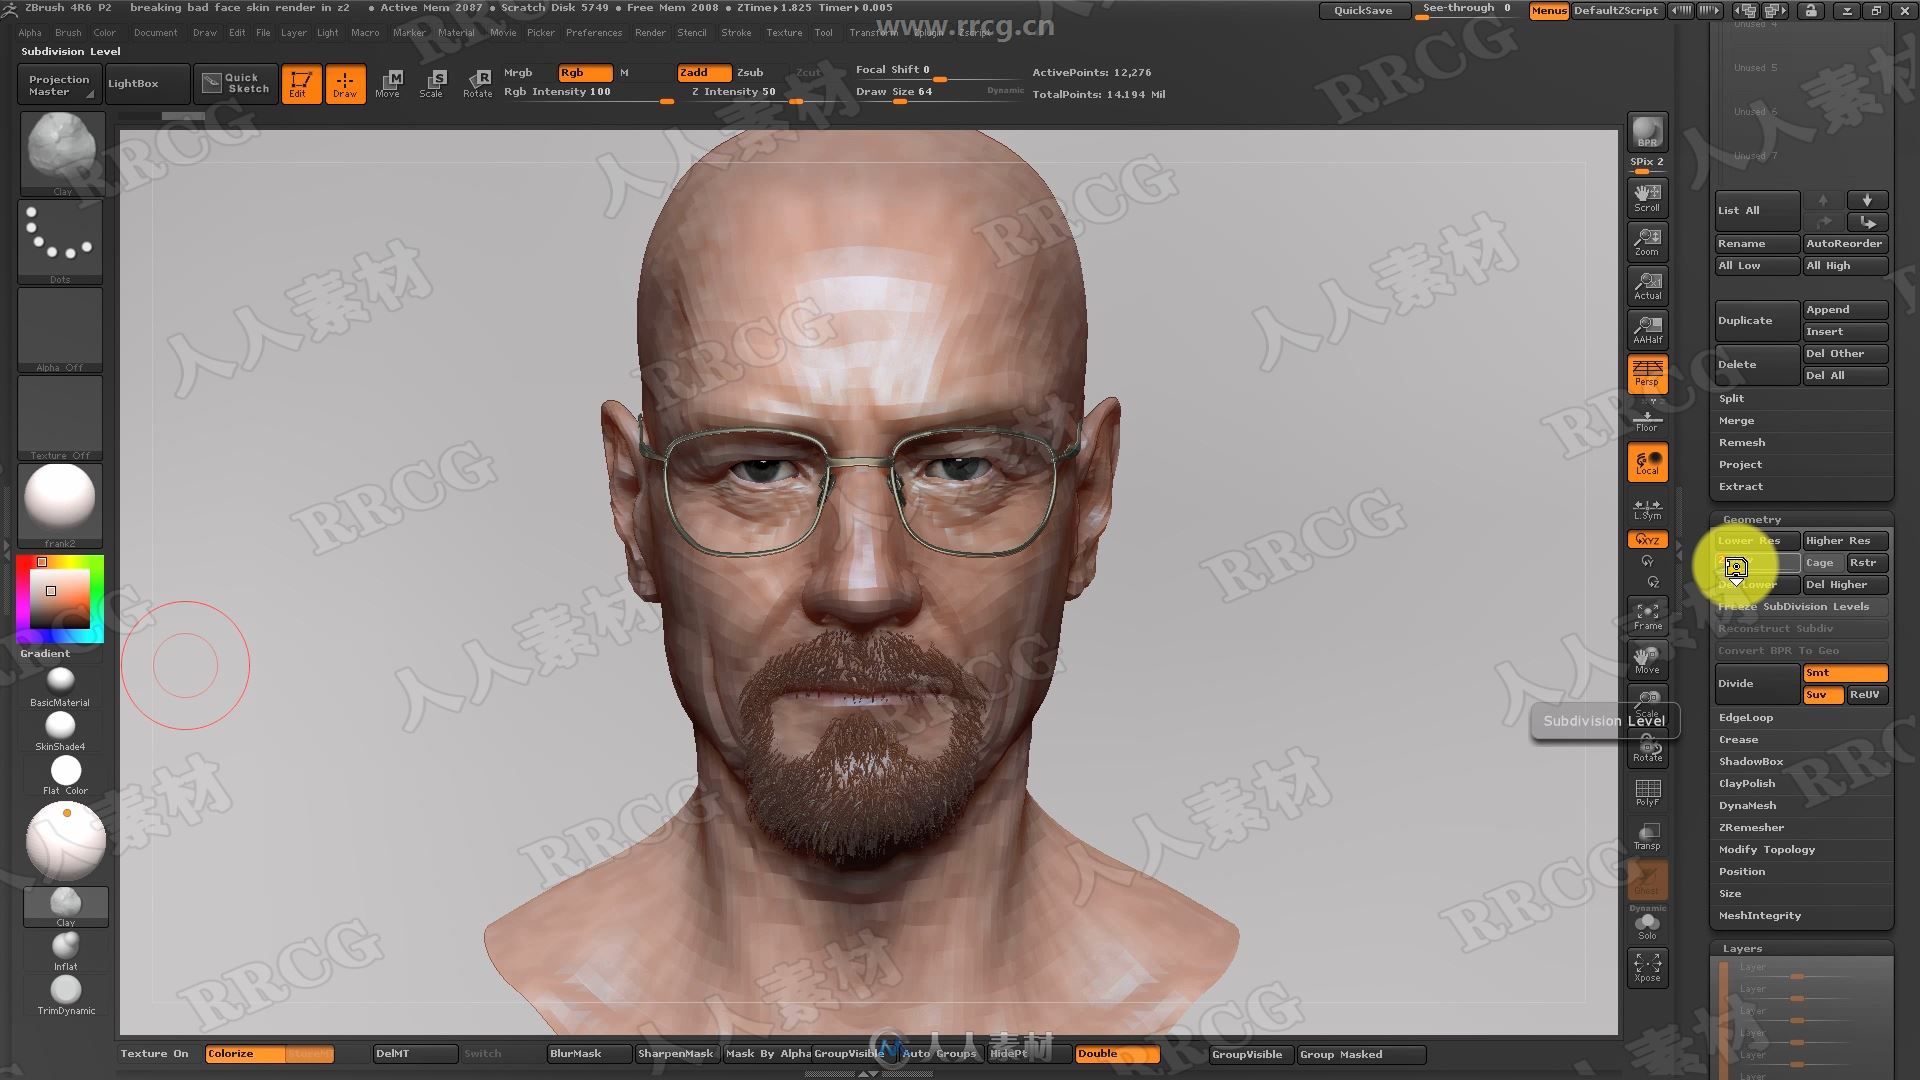Set canvas to Actual size

(x=1647, y=285)
